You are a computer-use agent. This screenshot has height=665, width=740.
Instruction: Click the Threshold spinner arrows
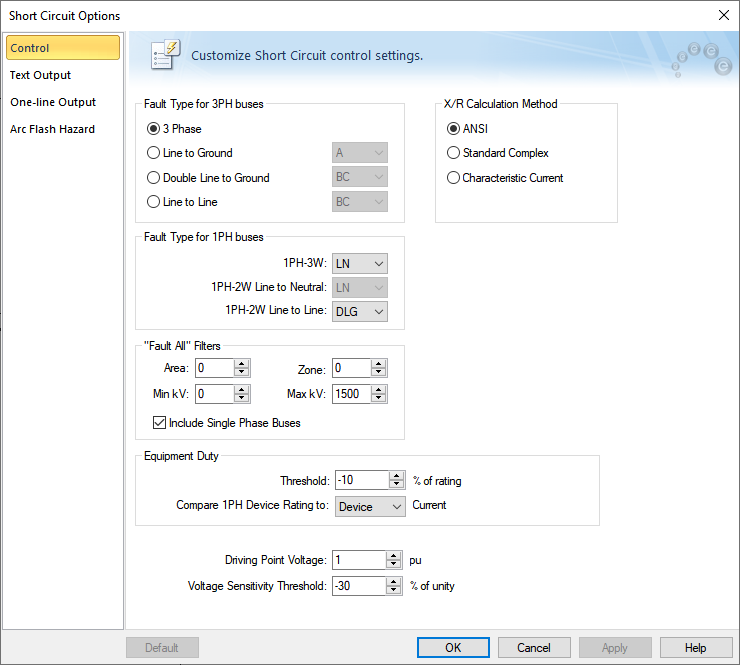coord(396,480)
